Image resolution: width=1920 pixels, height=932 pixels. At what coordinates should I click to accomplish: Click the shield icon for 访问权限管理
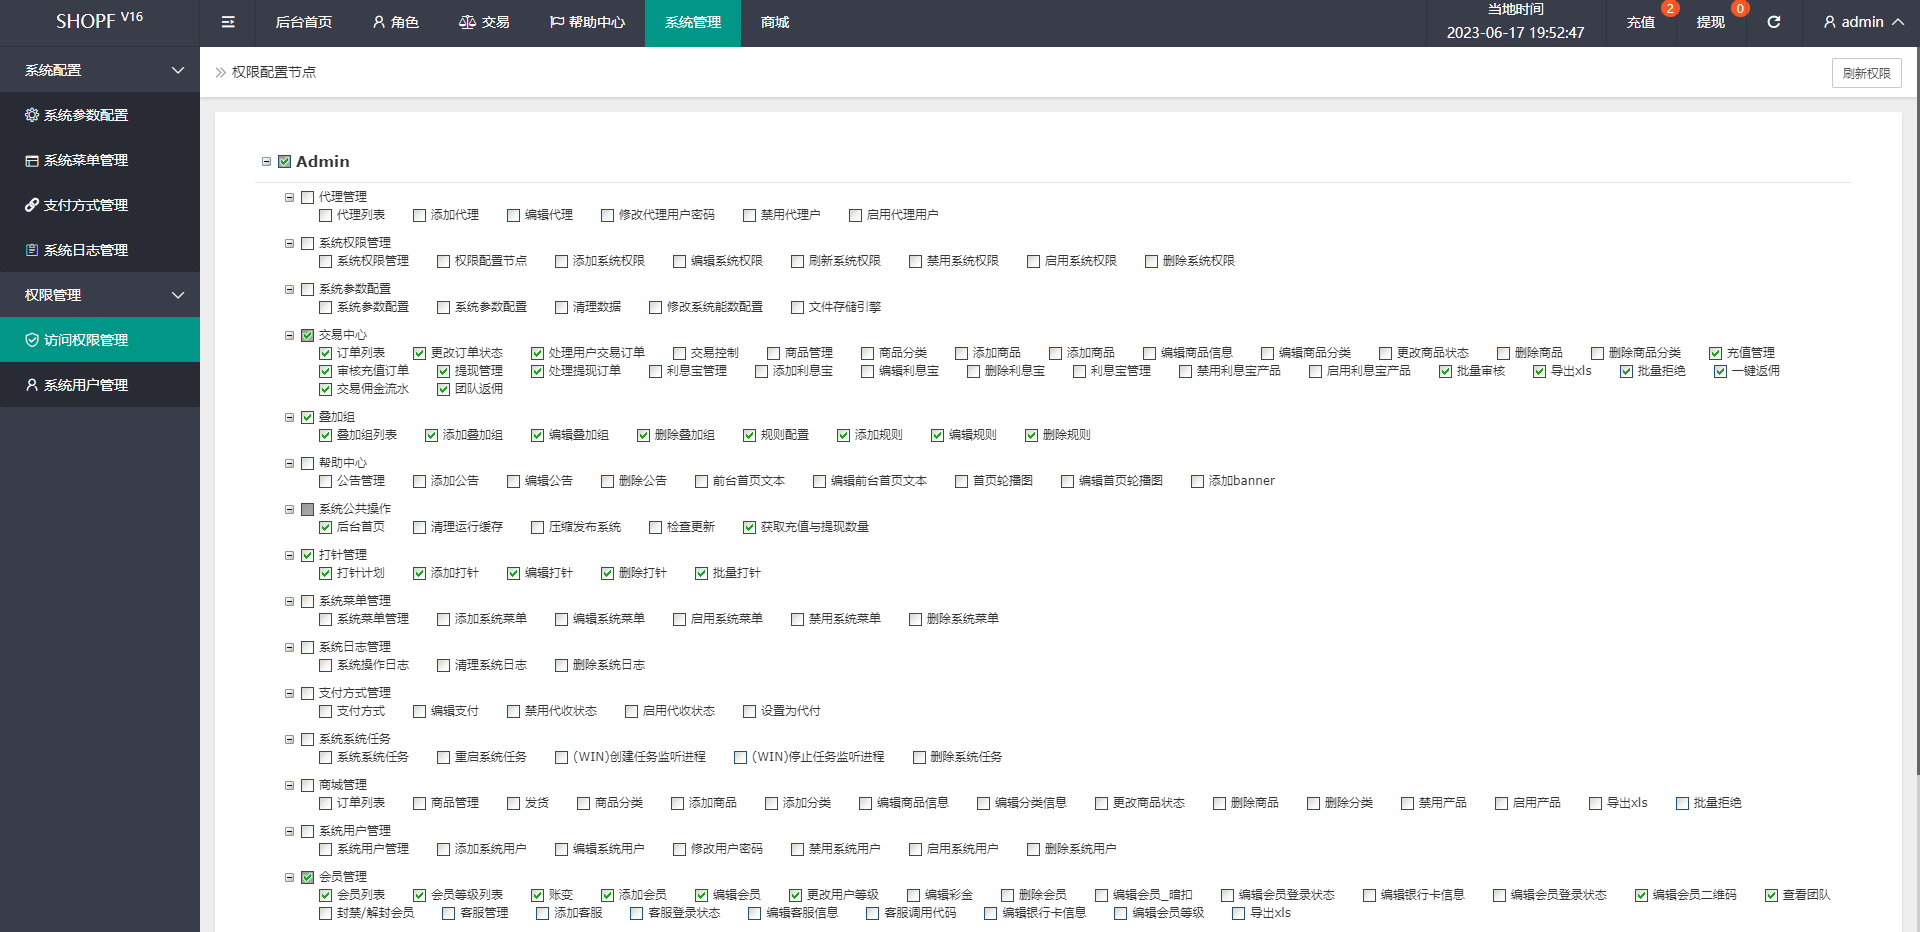click(32, 340)
